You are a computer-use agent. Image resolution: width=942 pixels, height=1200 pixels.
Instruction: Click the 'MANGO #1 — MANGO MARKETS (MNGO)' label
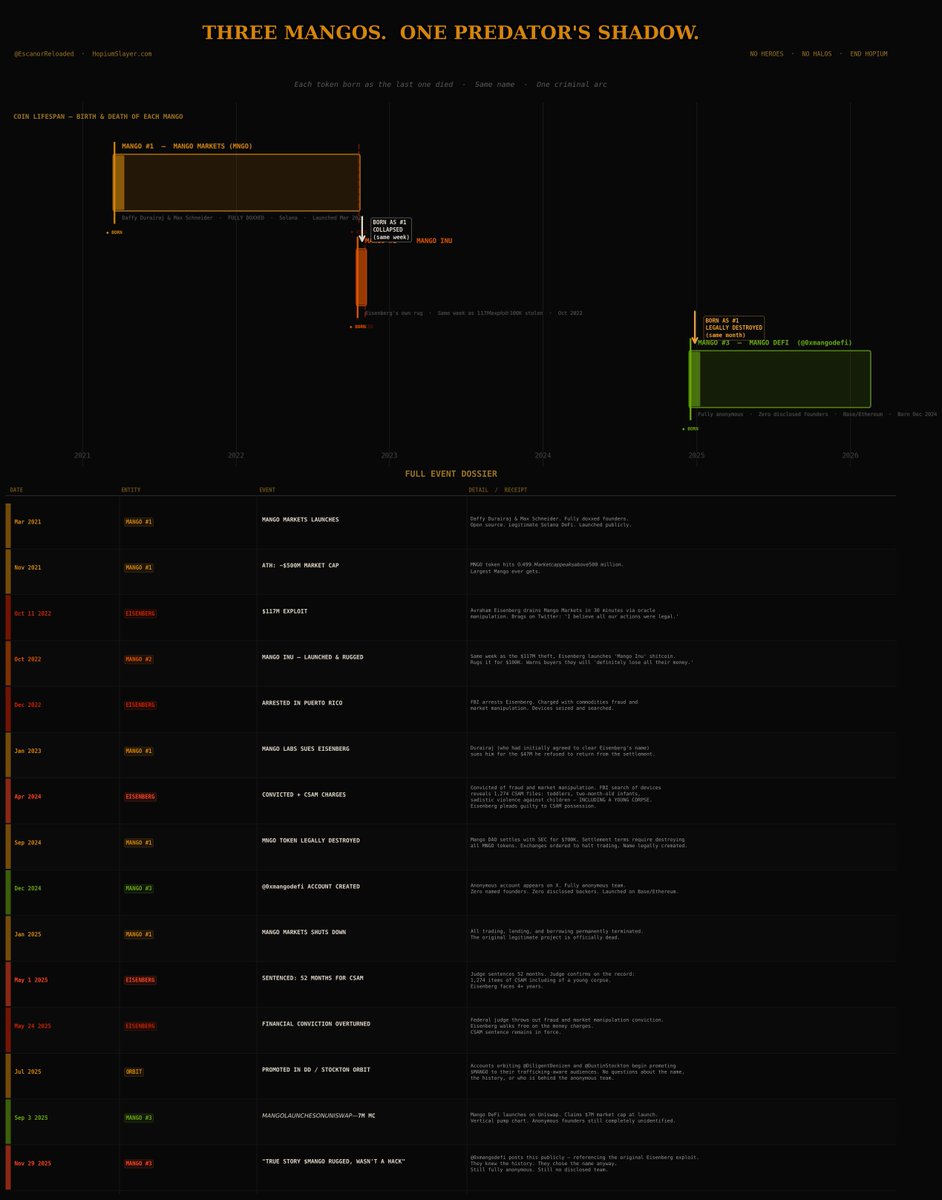pyautogui.click(x=187, y=146)
